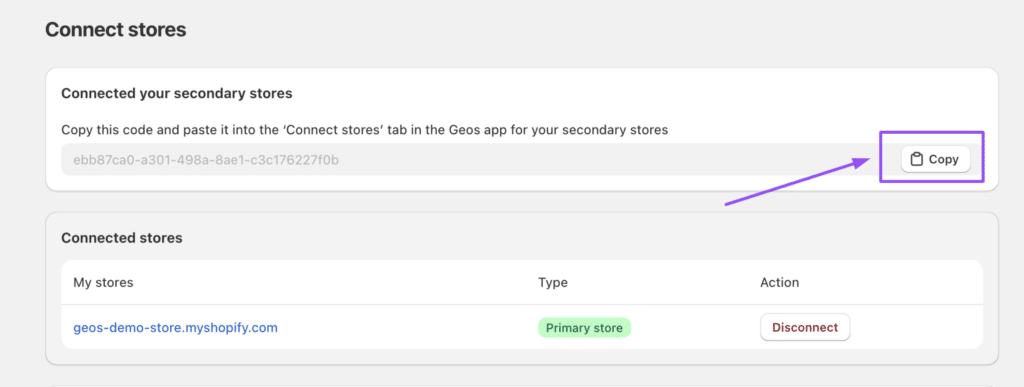The width and height of the screenshot is (1024, 387).
Task: Click the purple highlight box border
Action: coord(931,133)
